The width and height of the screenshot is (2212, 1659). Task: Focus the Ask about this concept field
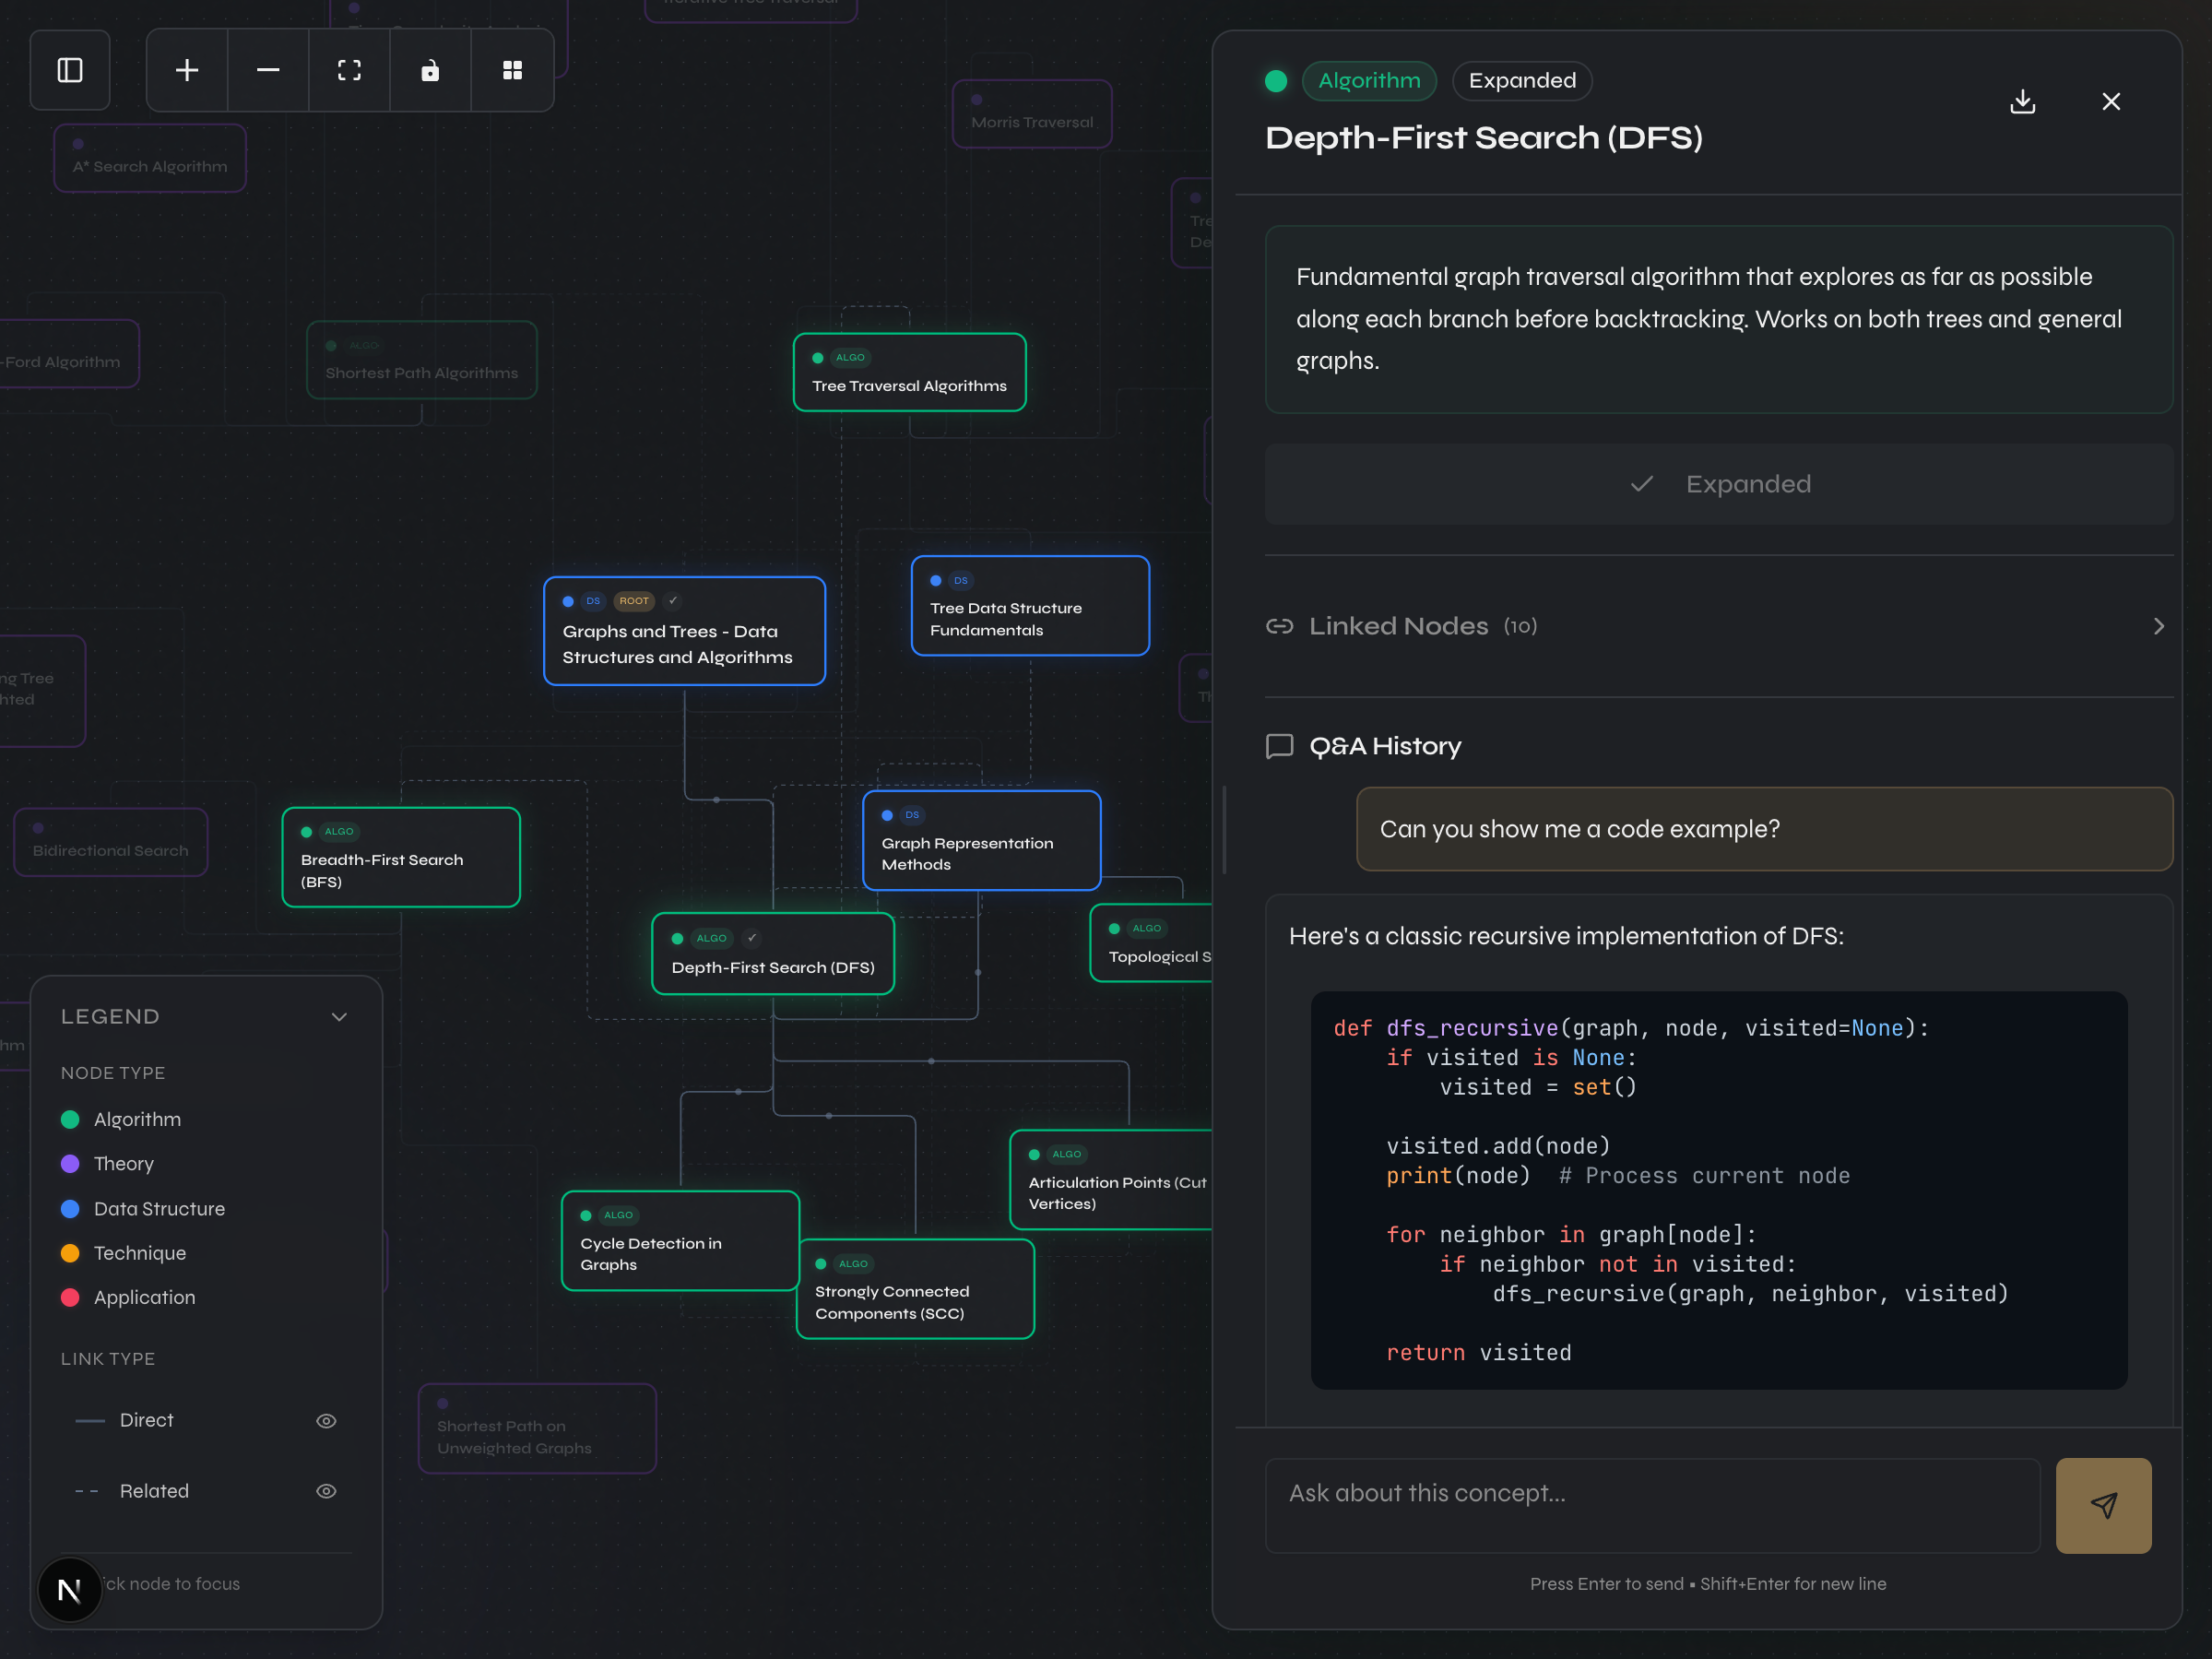tap(1652, 1505)
